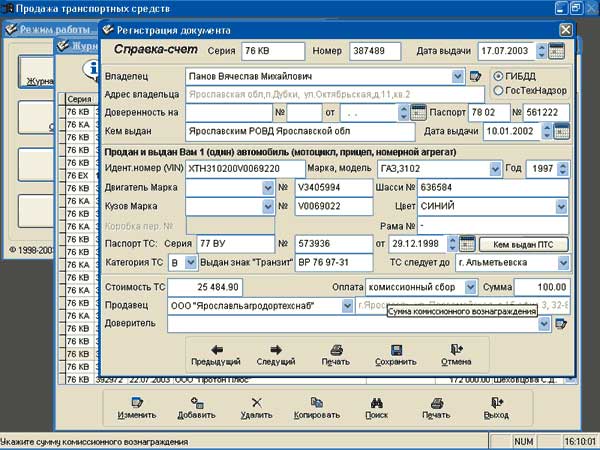Expand Кузов Марка dropdown
This screenshot has height=450, width=600.
click(x=268, y=206)
